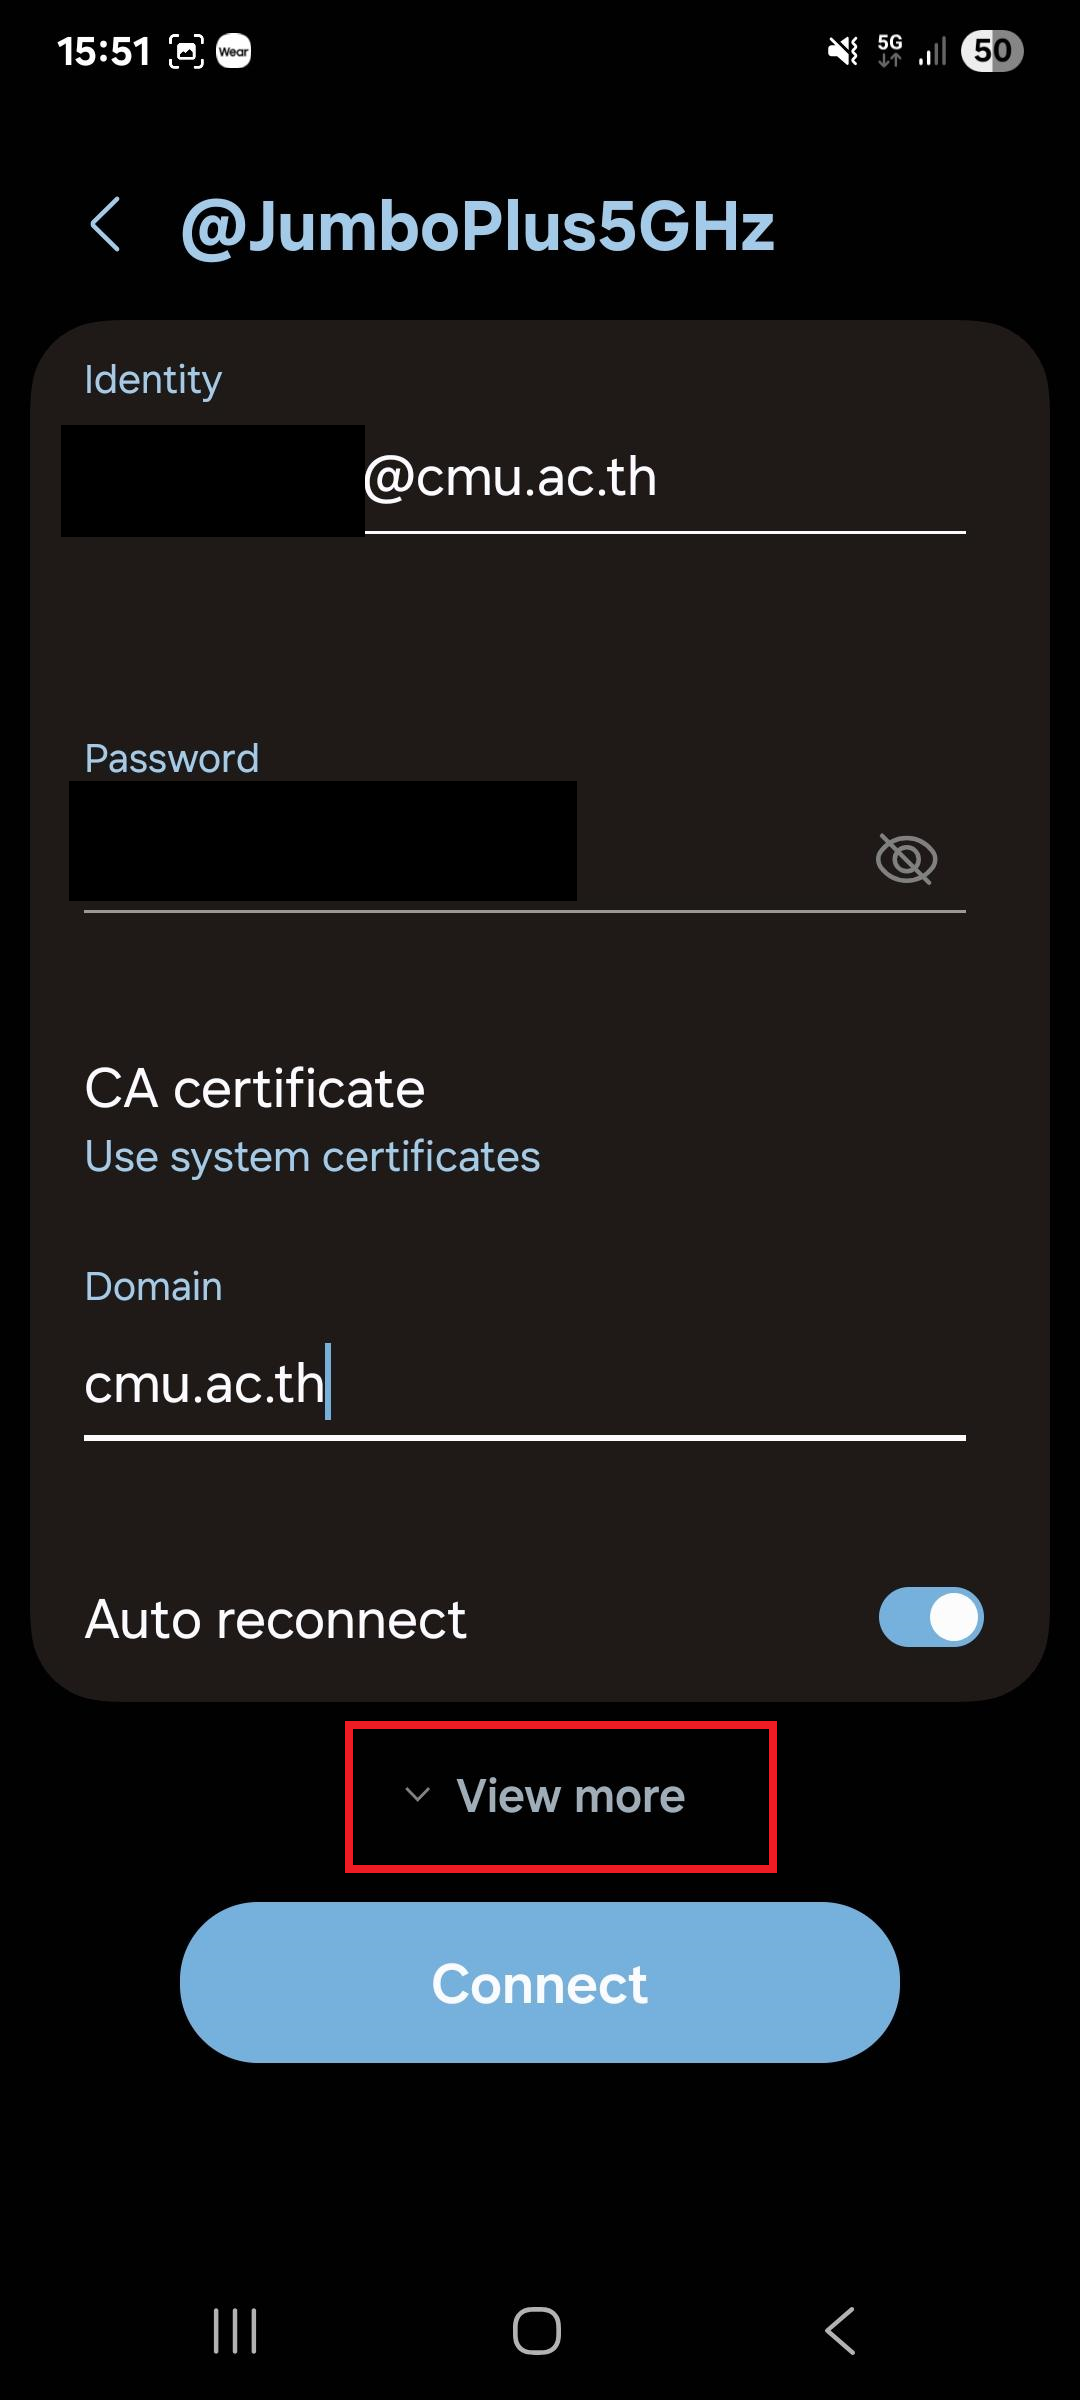This screenshot has height=2400, width=1080.
Task: Tap the battery indicator in status bar
Action: pos(992,51)
